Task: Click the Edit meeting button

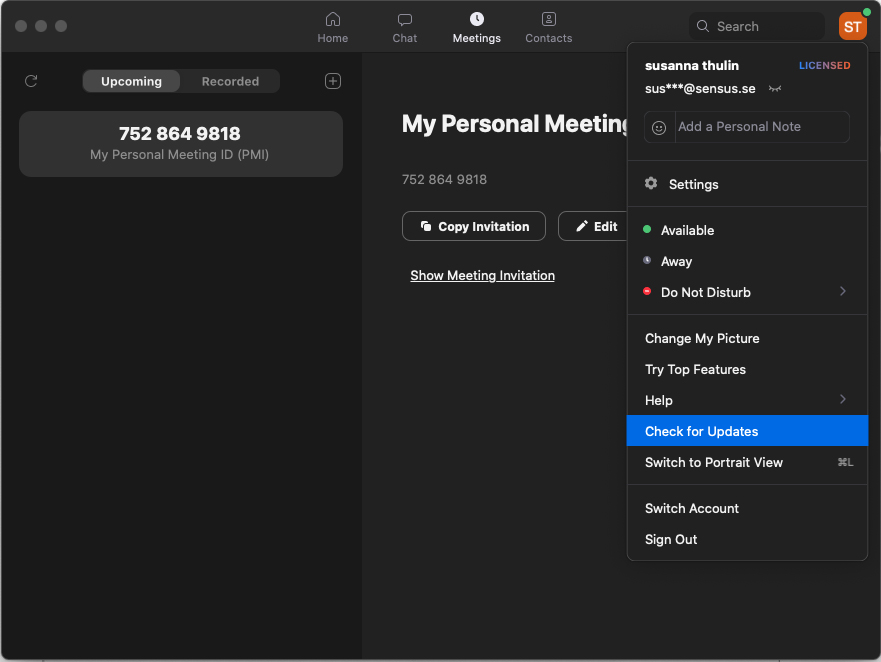Action: 593,226
